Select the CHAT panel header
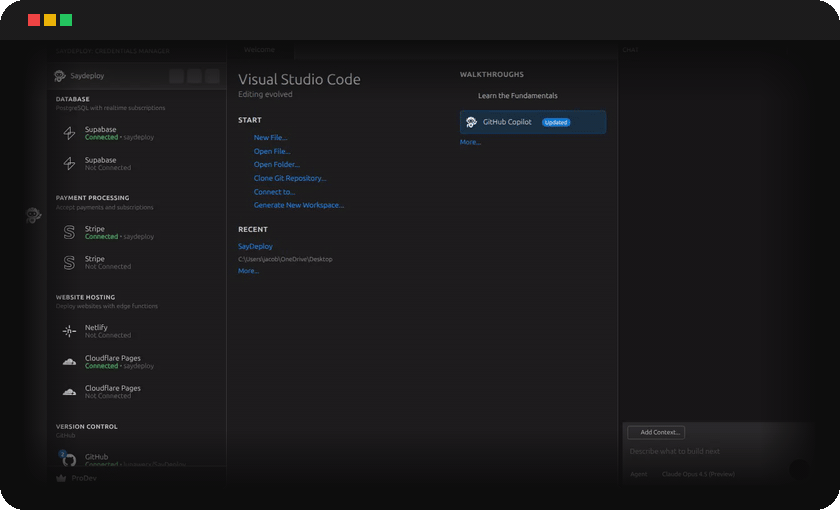840x510 pixels. point(631,50)
